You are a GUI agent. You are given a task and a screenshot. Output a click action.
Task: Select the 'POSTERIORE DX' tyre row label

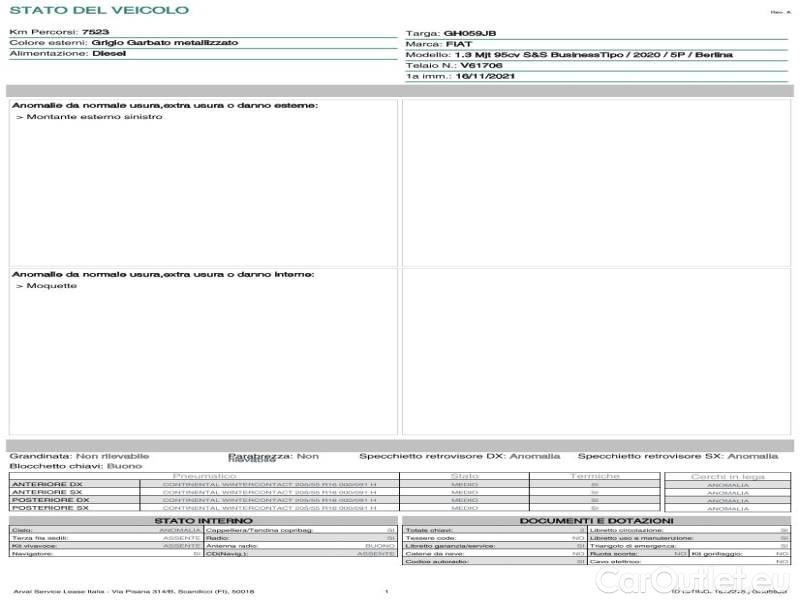click(51, 500)
